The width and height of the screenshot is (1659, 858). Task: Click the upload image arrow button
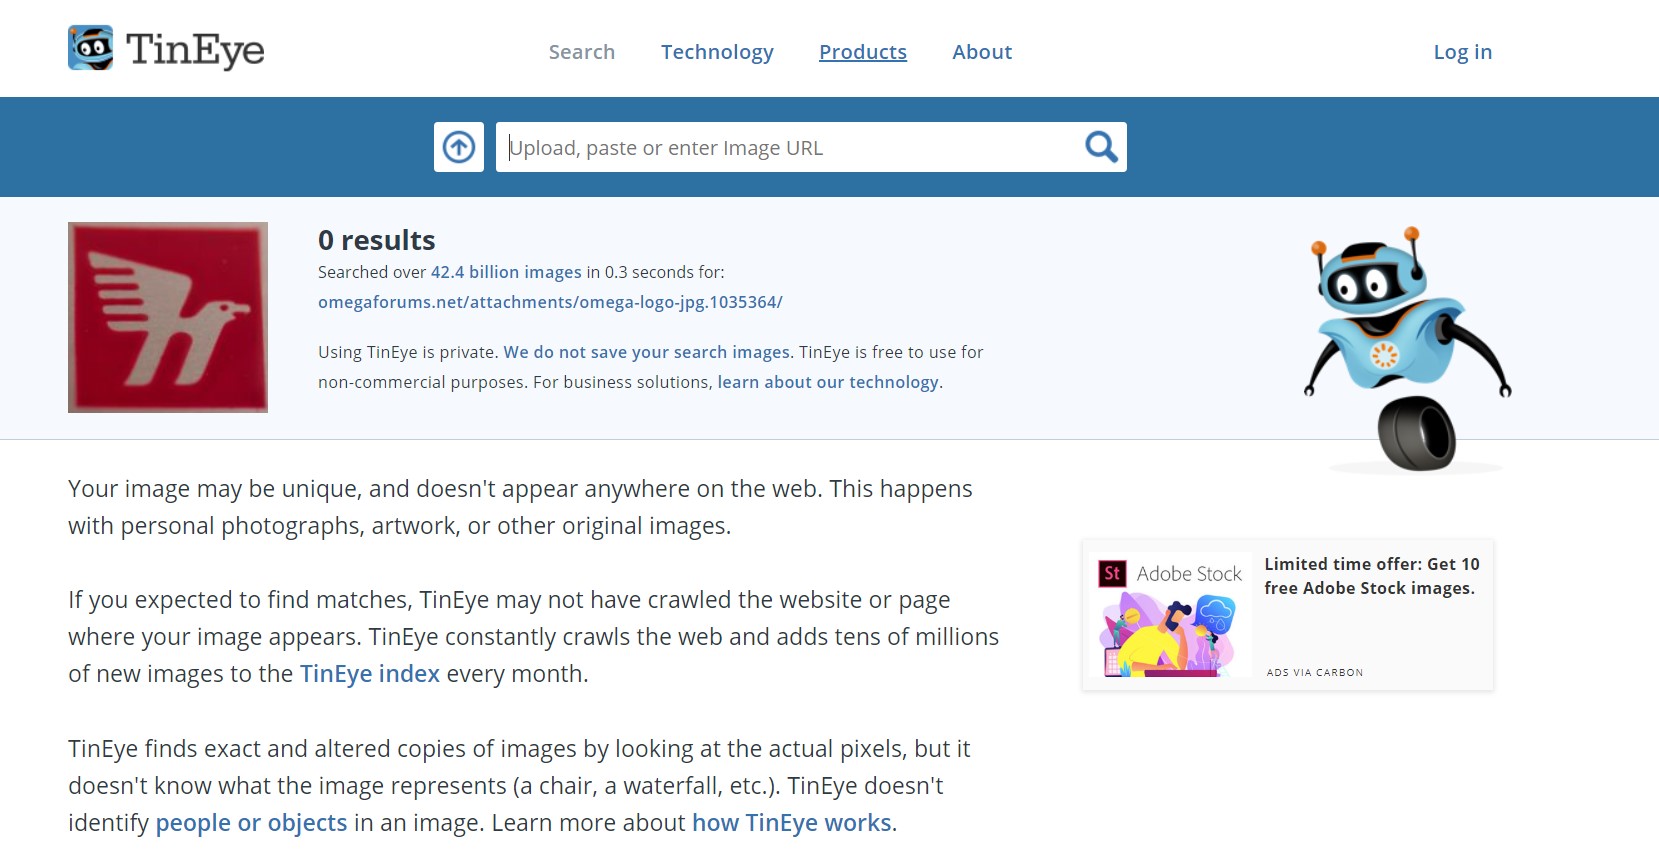coord(459,147)
